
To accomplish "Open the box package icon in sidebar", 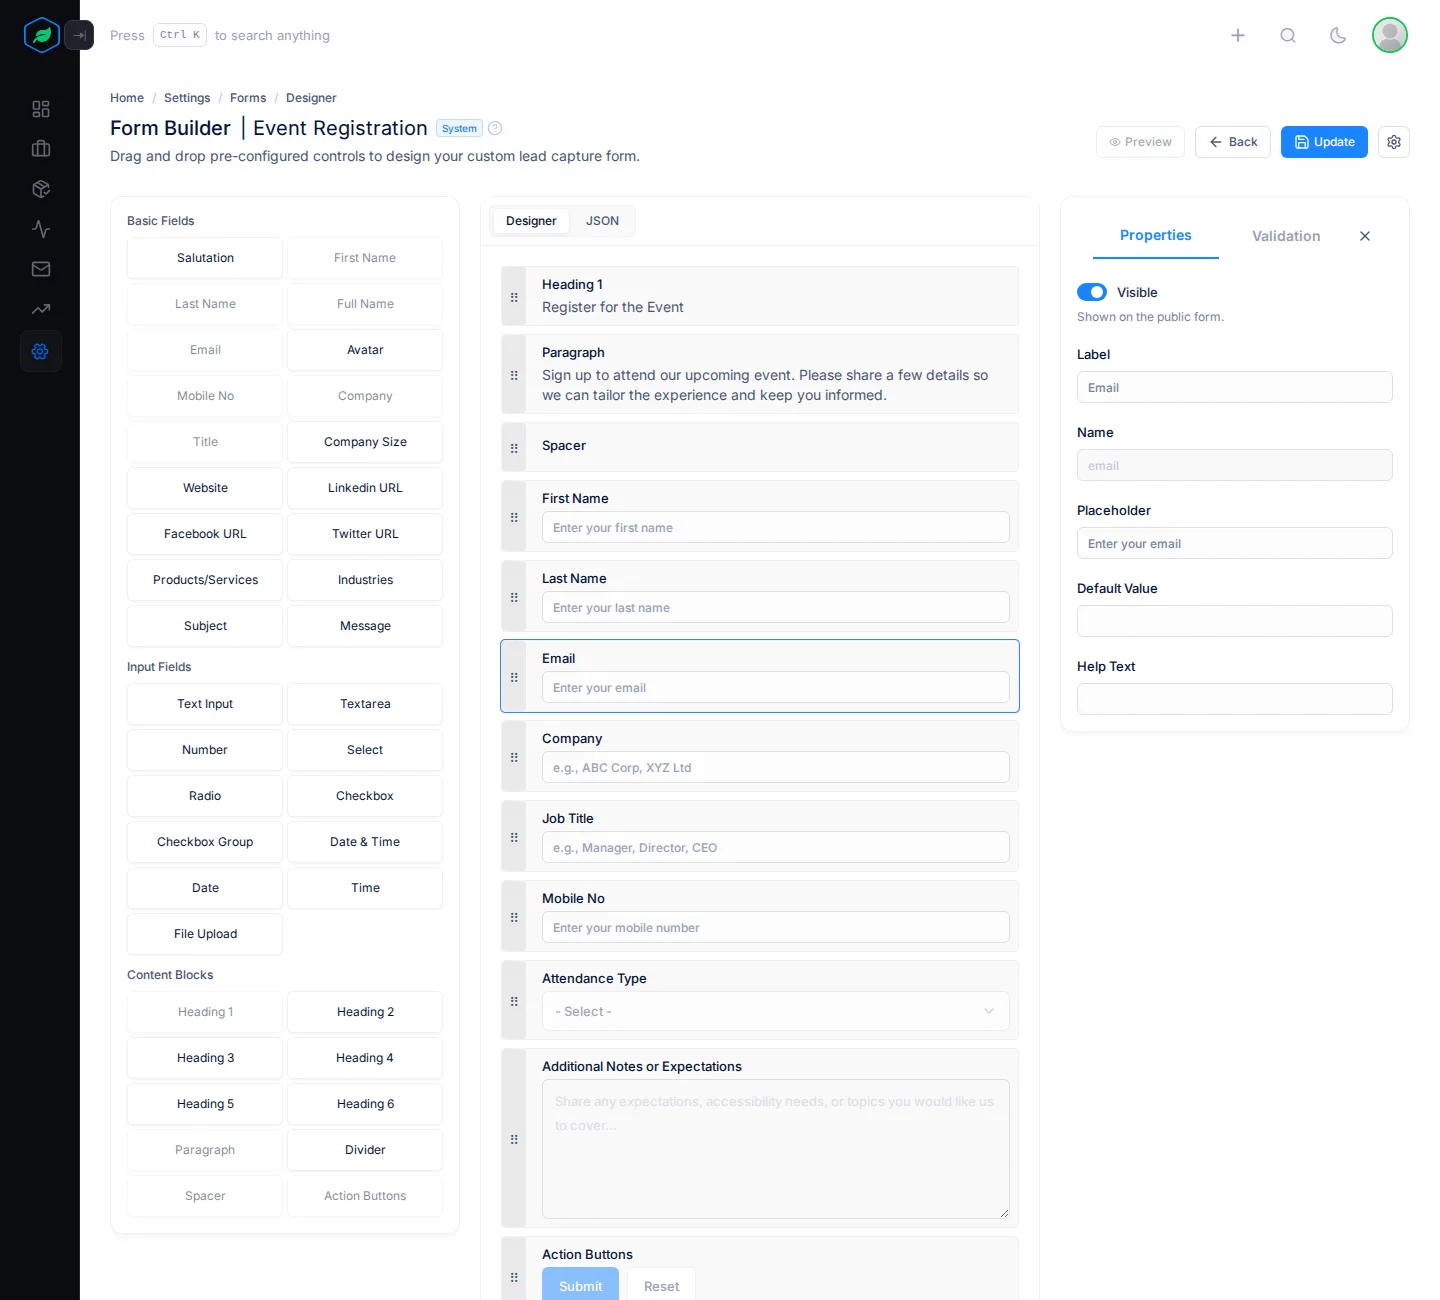I will click(41, 189).
